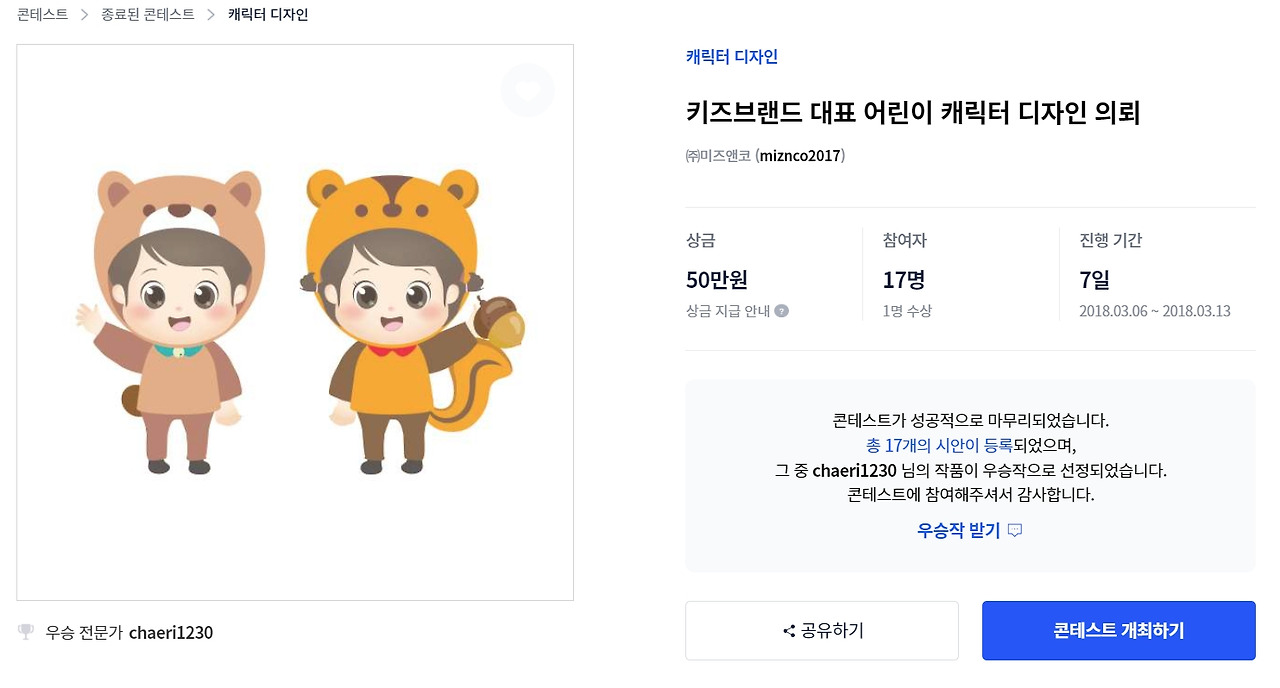Click chaeri1230 in the contest completion message
The width and height of the screenshot is (1280, 688).
click(x=854, y=470)
